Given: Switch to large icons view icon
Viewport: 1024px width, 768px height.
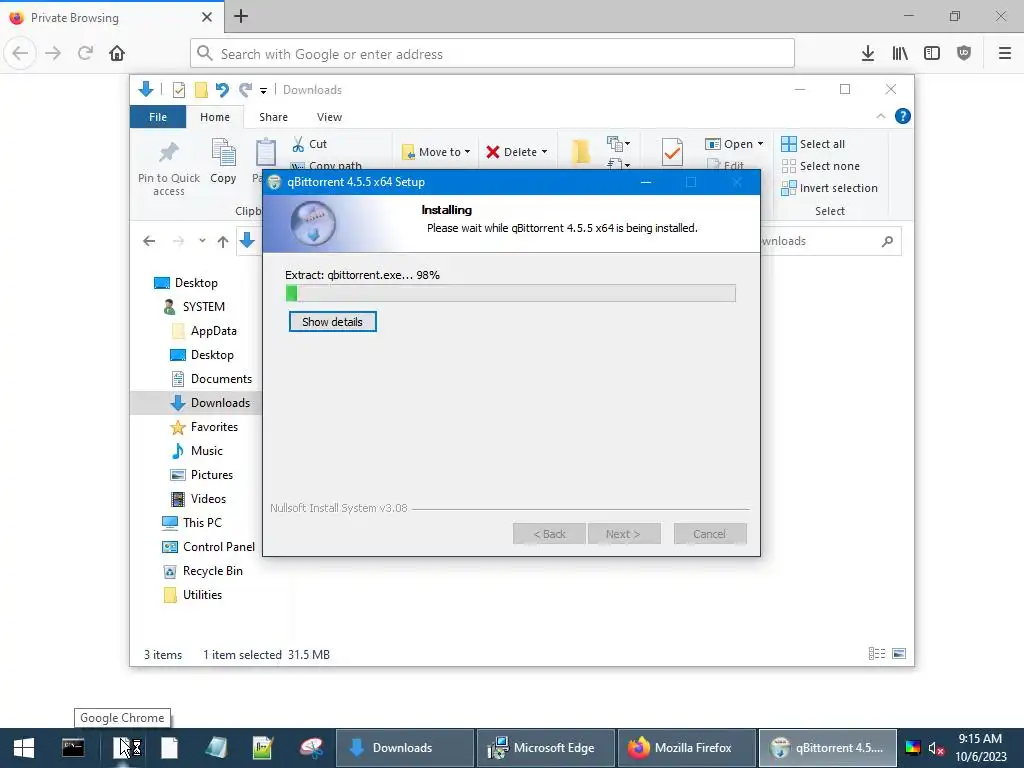Looking at the screenshot, I should [x=899, y=654].
